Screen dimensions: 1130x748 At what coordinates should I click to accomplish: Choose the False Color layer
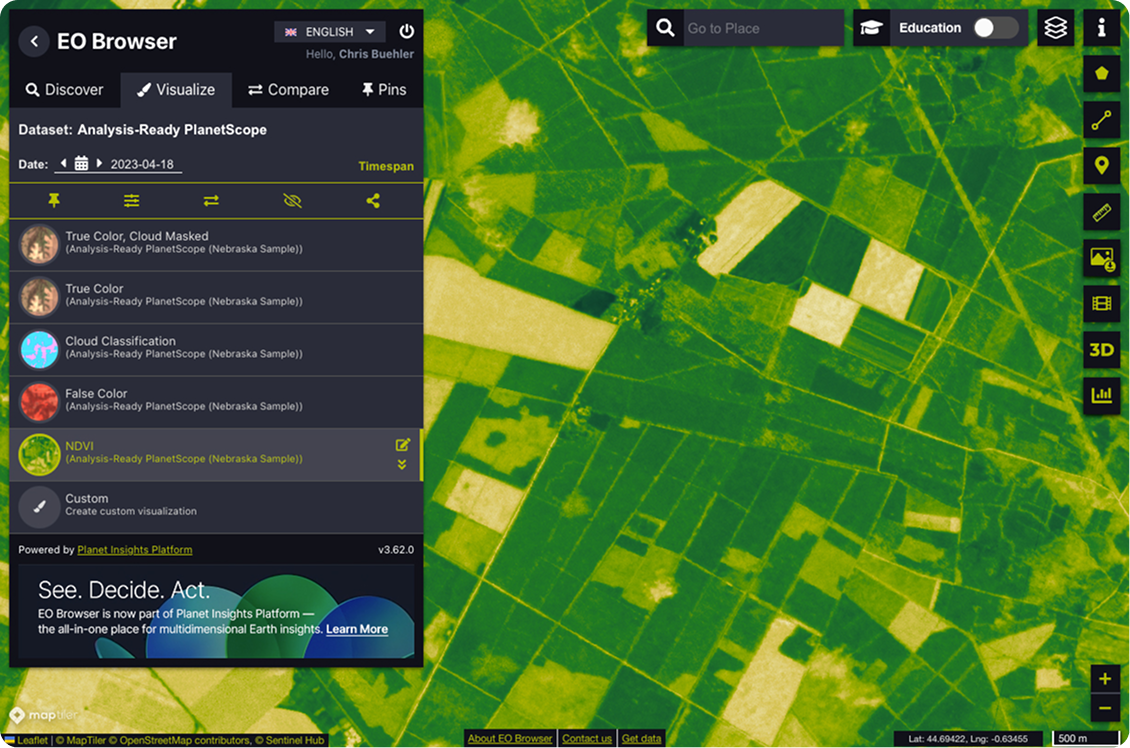click(216, 402)
